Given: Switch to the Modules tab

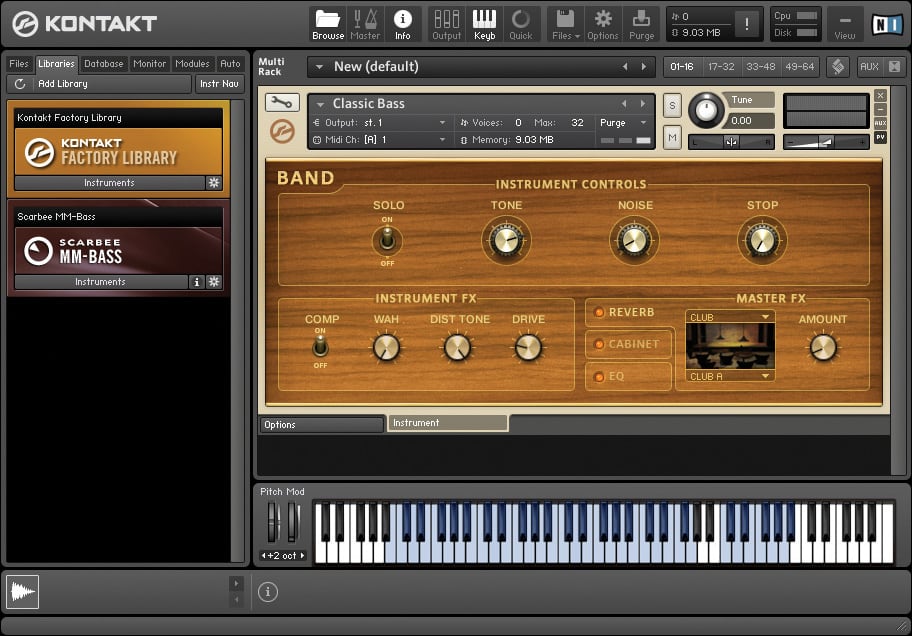Looking at the screenshot, I should point(192,64).
